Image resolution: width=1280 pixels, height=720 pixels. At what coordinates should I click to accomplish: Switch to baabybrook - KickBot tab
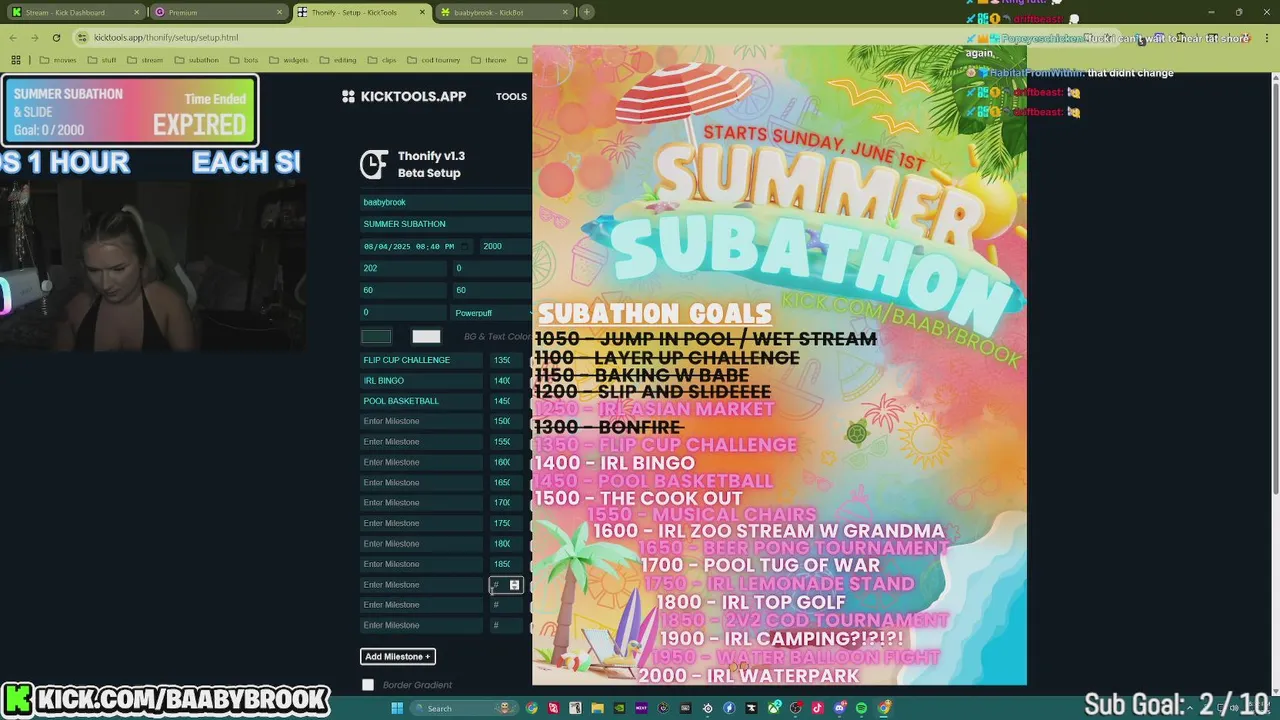click(x=505, y=12)
